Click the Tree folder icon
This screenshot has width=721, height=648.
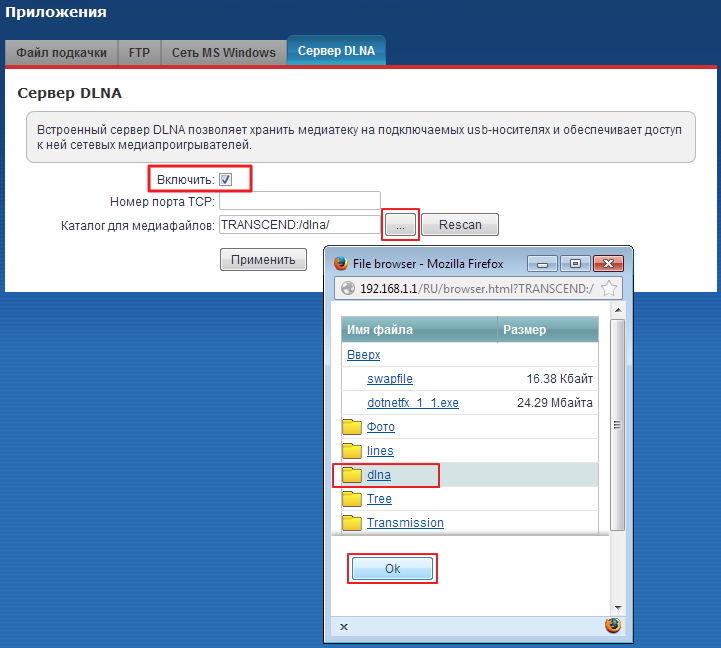352,499
